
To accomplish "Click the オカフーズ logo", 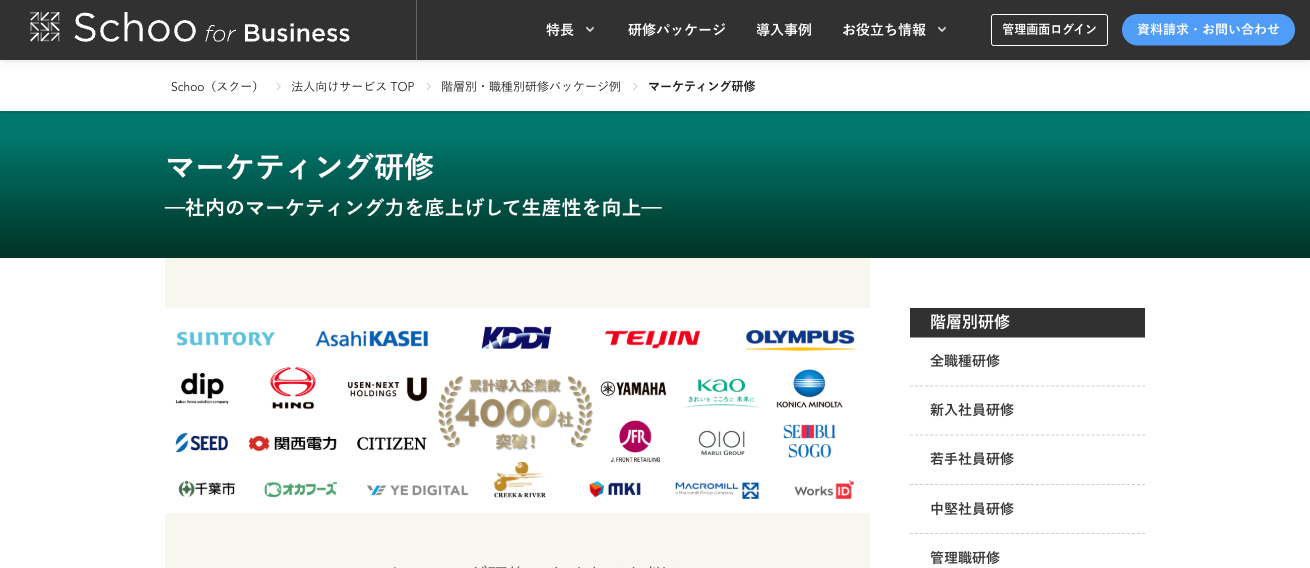I will [x=301, y=489].
